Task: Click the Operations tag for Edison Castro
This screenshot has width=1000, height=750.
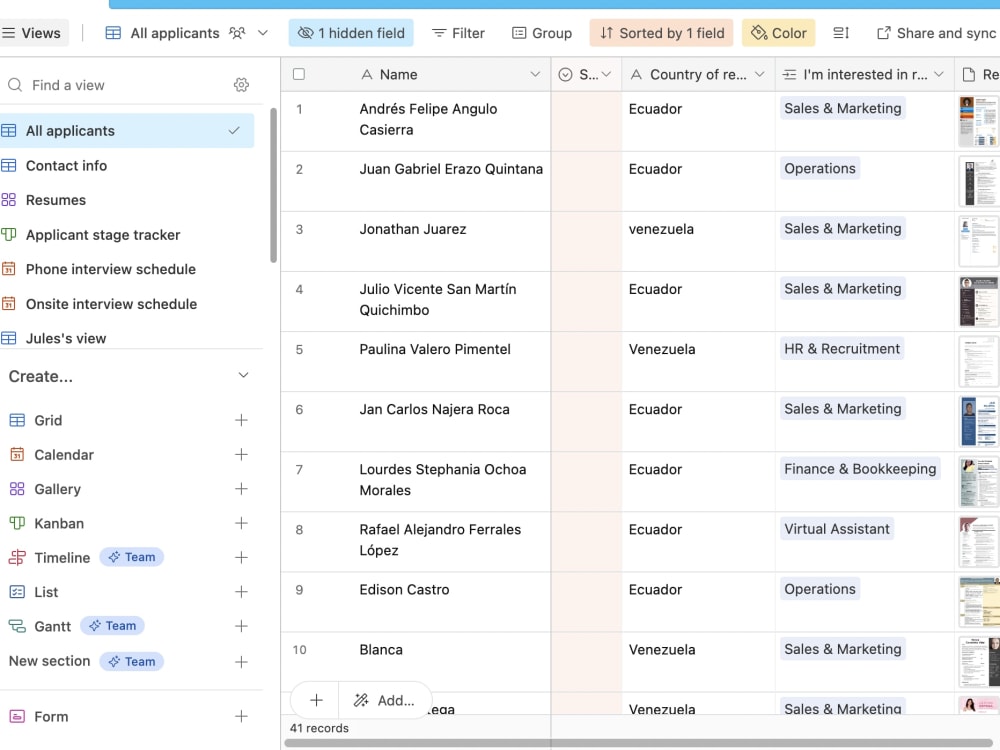Action: pyautogui.click(x=820, y=589)
